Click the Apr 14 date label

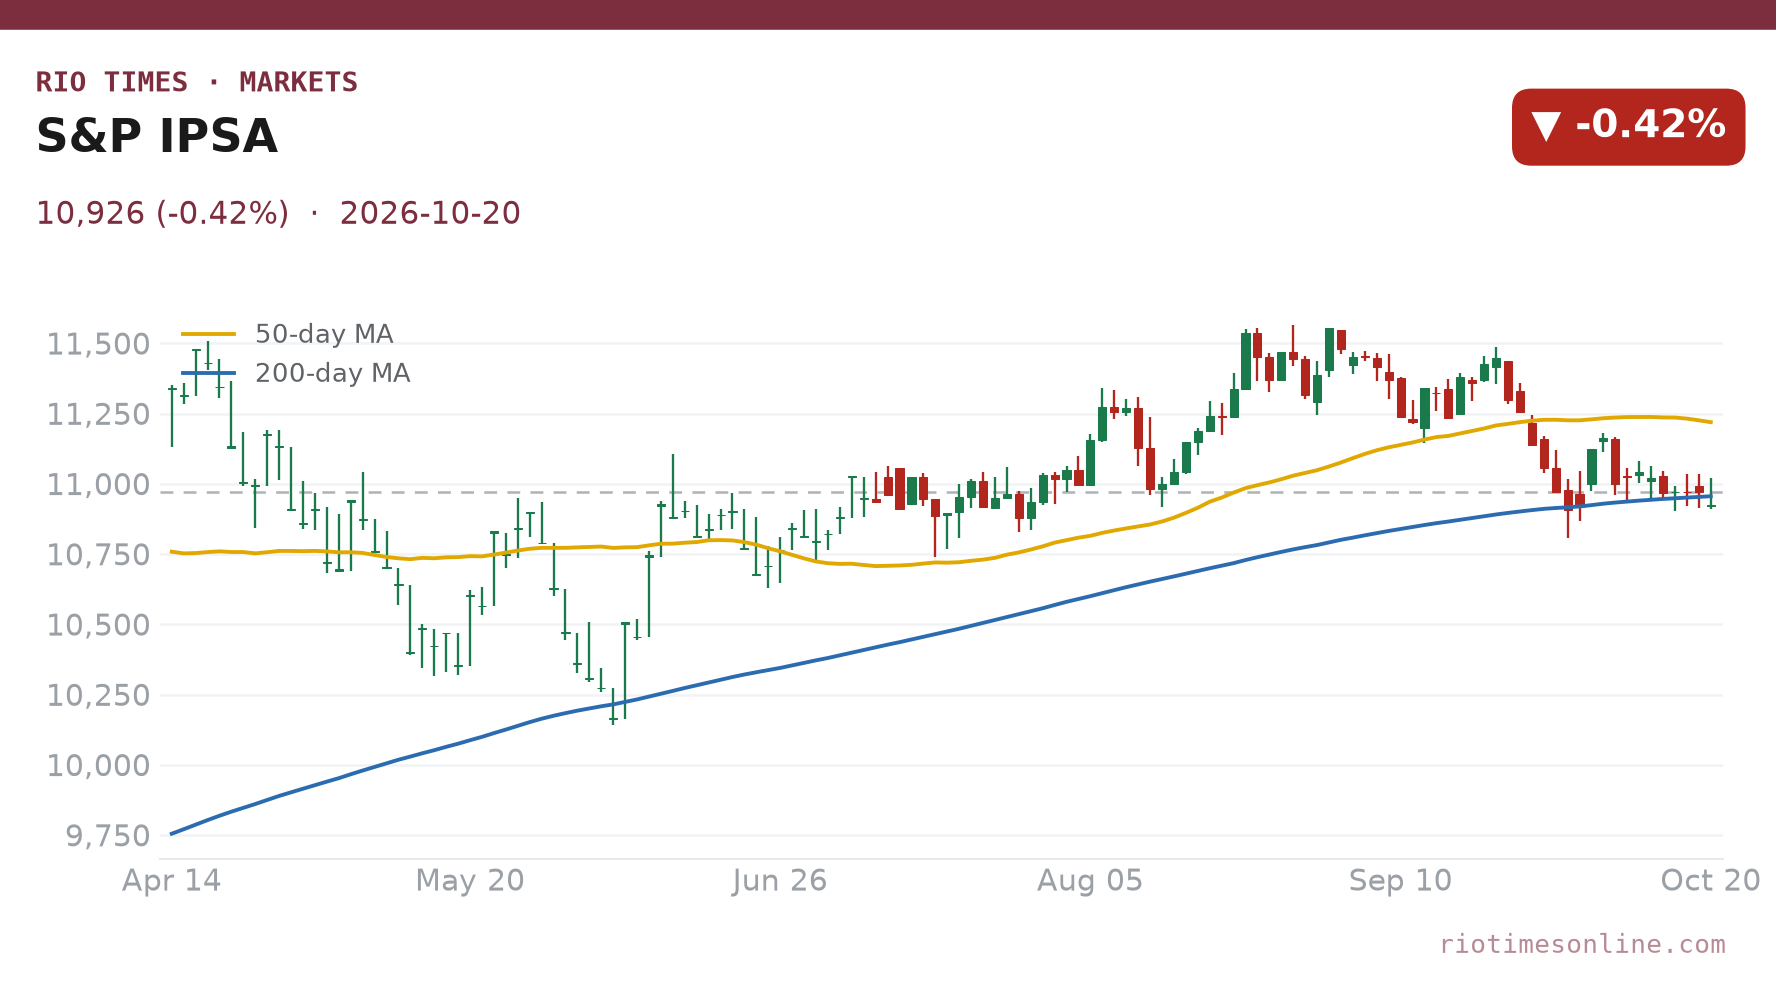[172, 881]
